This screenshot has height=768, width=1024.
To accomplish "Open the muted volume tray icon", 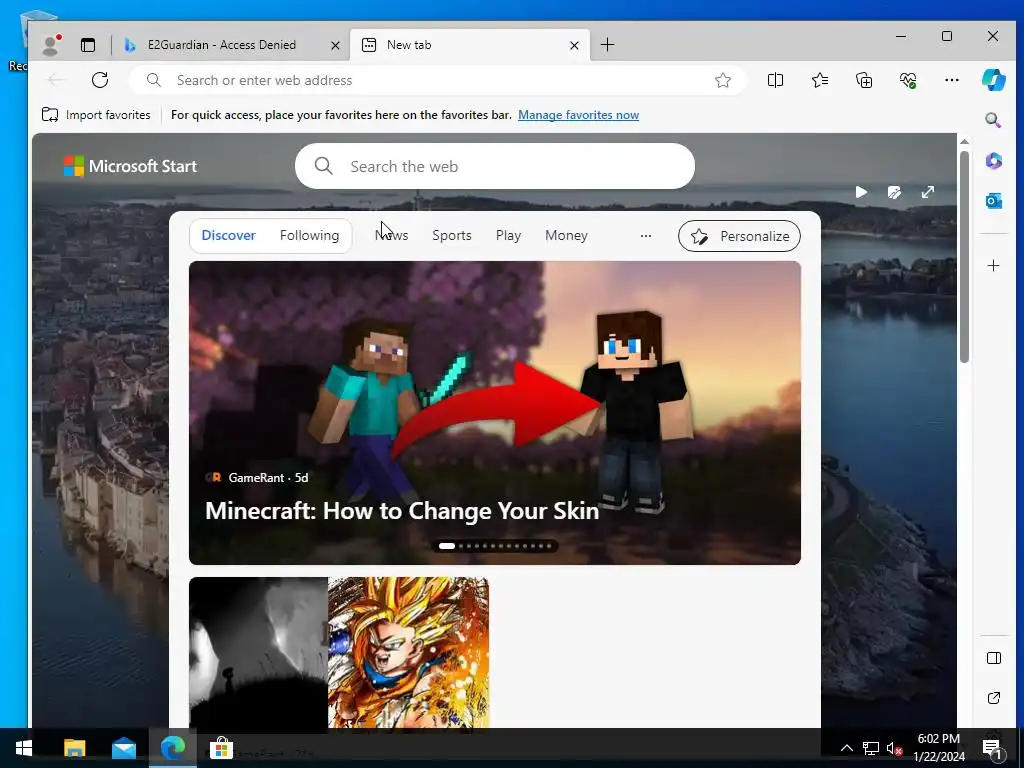I will click(894, 748).
